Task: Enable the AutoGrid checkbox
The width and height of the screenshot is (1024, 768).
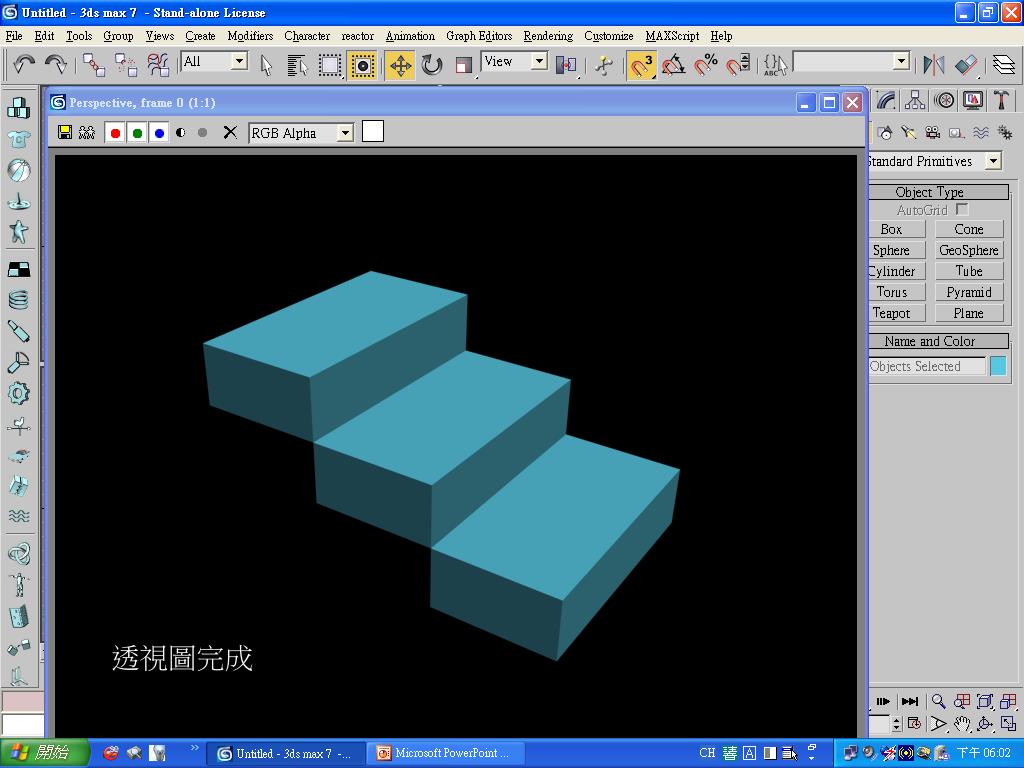Action: 961,210
